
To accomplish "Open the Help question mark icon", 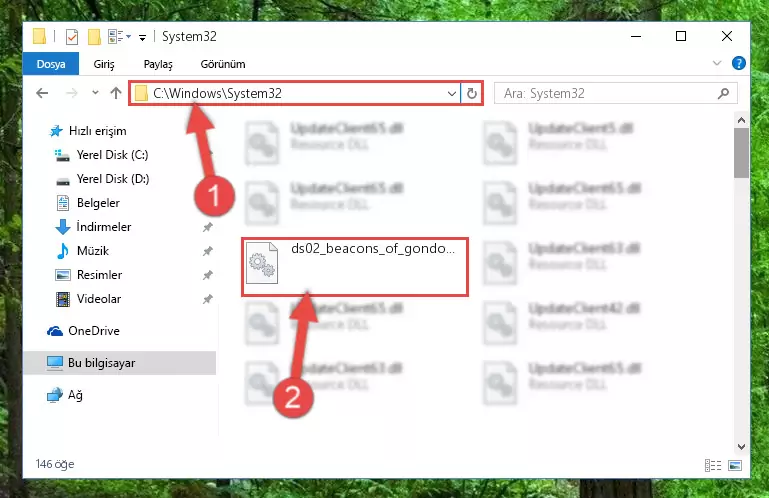I will click(738, 63).
